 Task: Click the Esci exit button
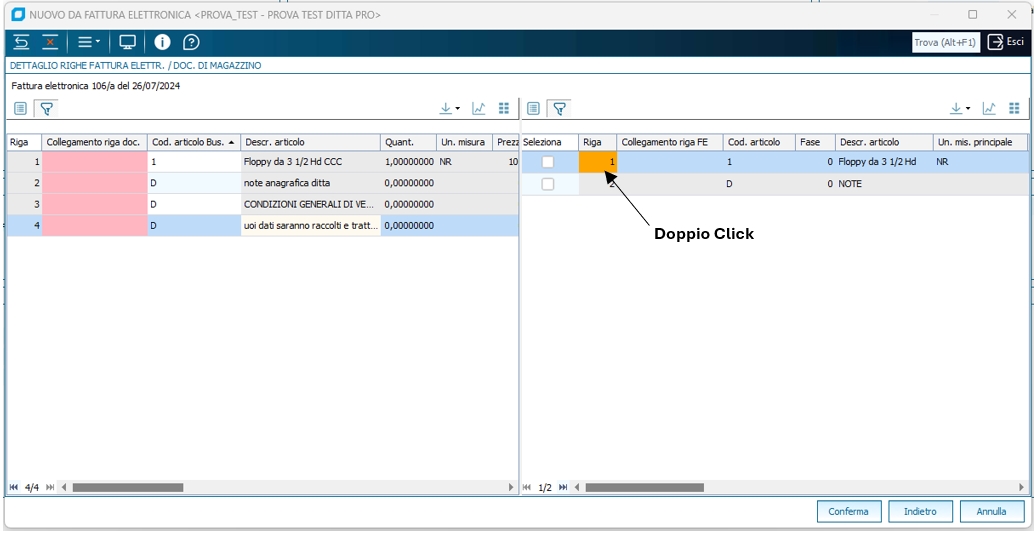pos(1006,42)
